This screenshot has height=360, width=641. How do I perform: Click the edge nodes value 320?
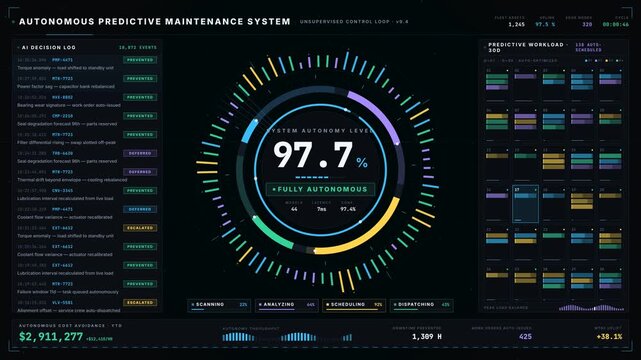pos(587,25)
